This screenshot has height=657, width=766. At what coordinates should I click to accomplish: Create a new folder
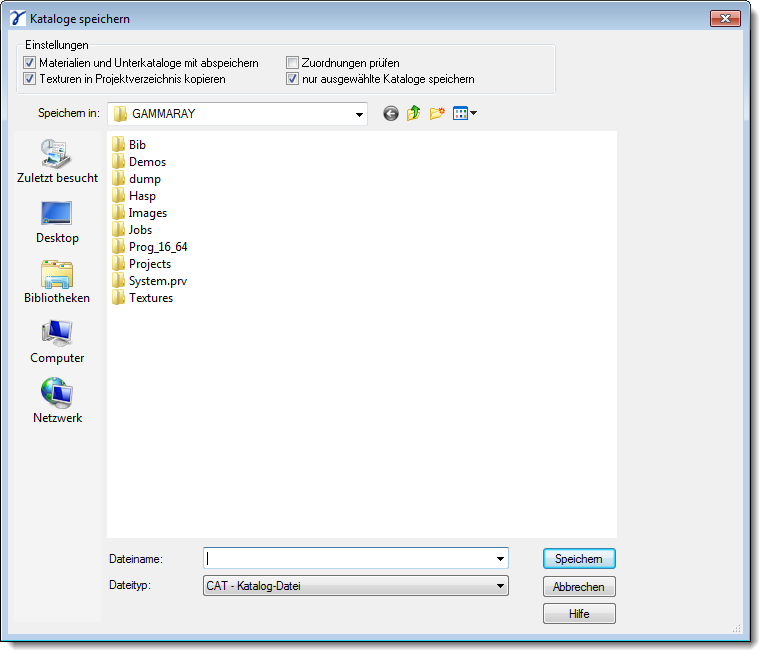point(437,113)
